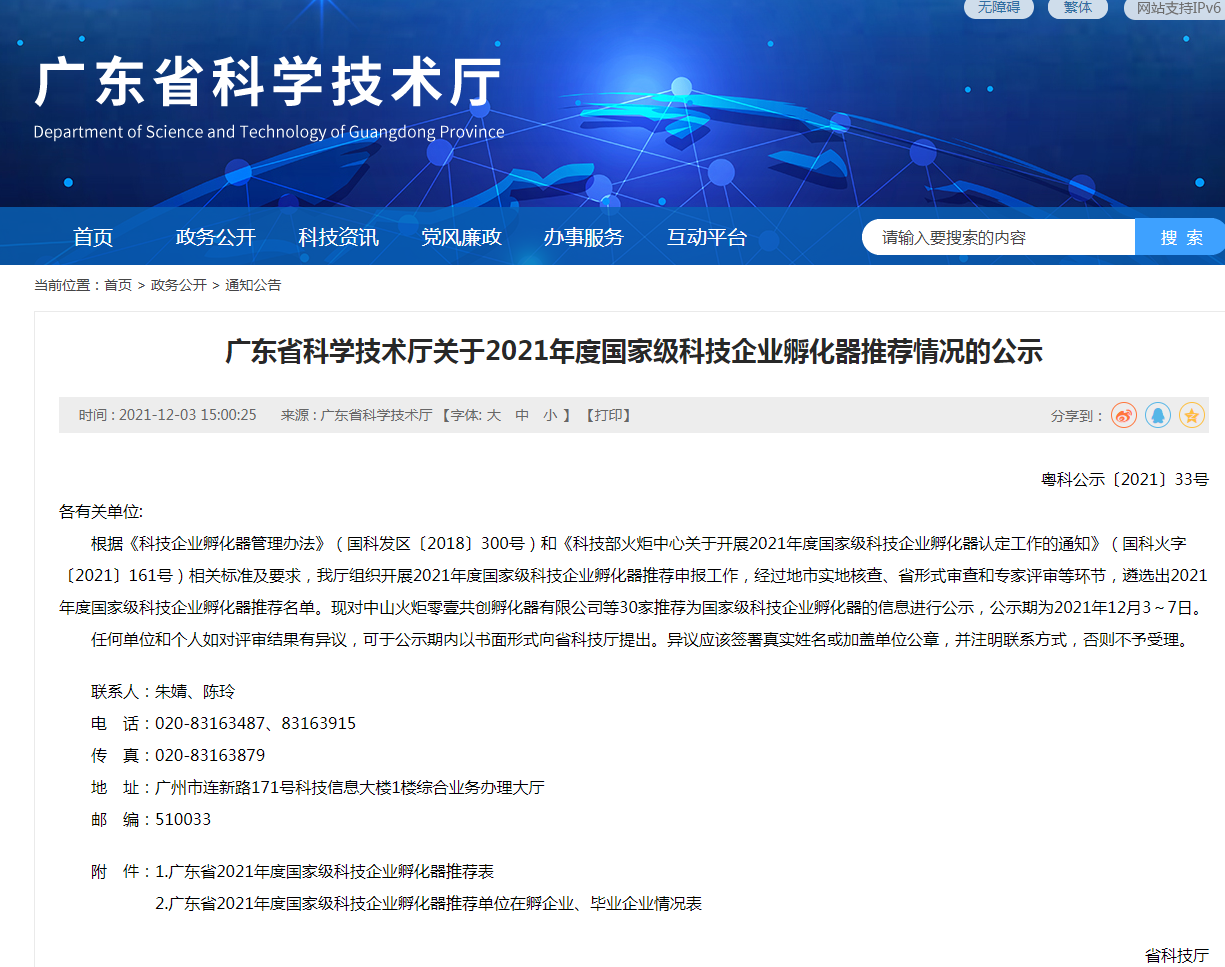Image resolution: width=1225 pixels, height=967 pixels.
Task: Open the 办事服务 menu
Action: coord(584,237)
